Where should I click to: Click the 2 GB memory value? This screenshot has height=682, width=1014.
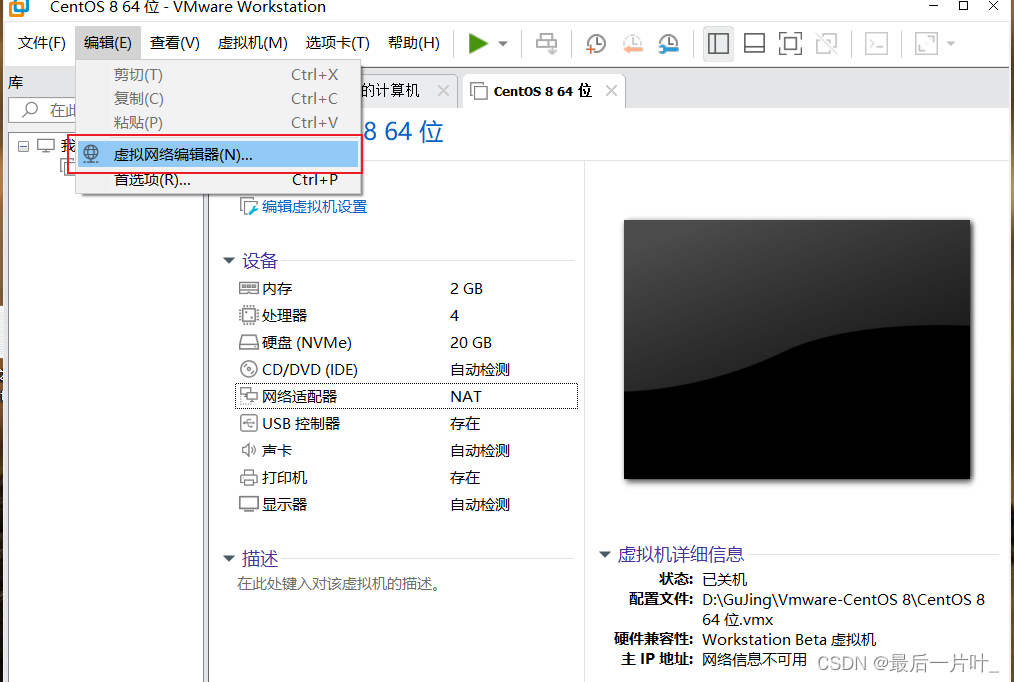(466, 288)
